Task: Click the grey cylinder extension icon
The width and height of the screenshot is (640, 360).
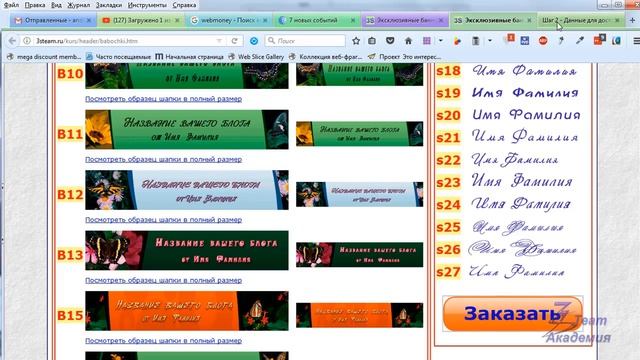Action: 476,41
